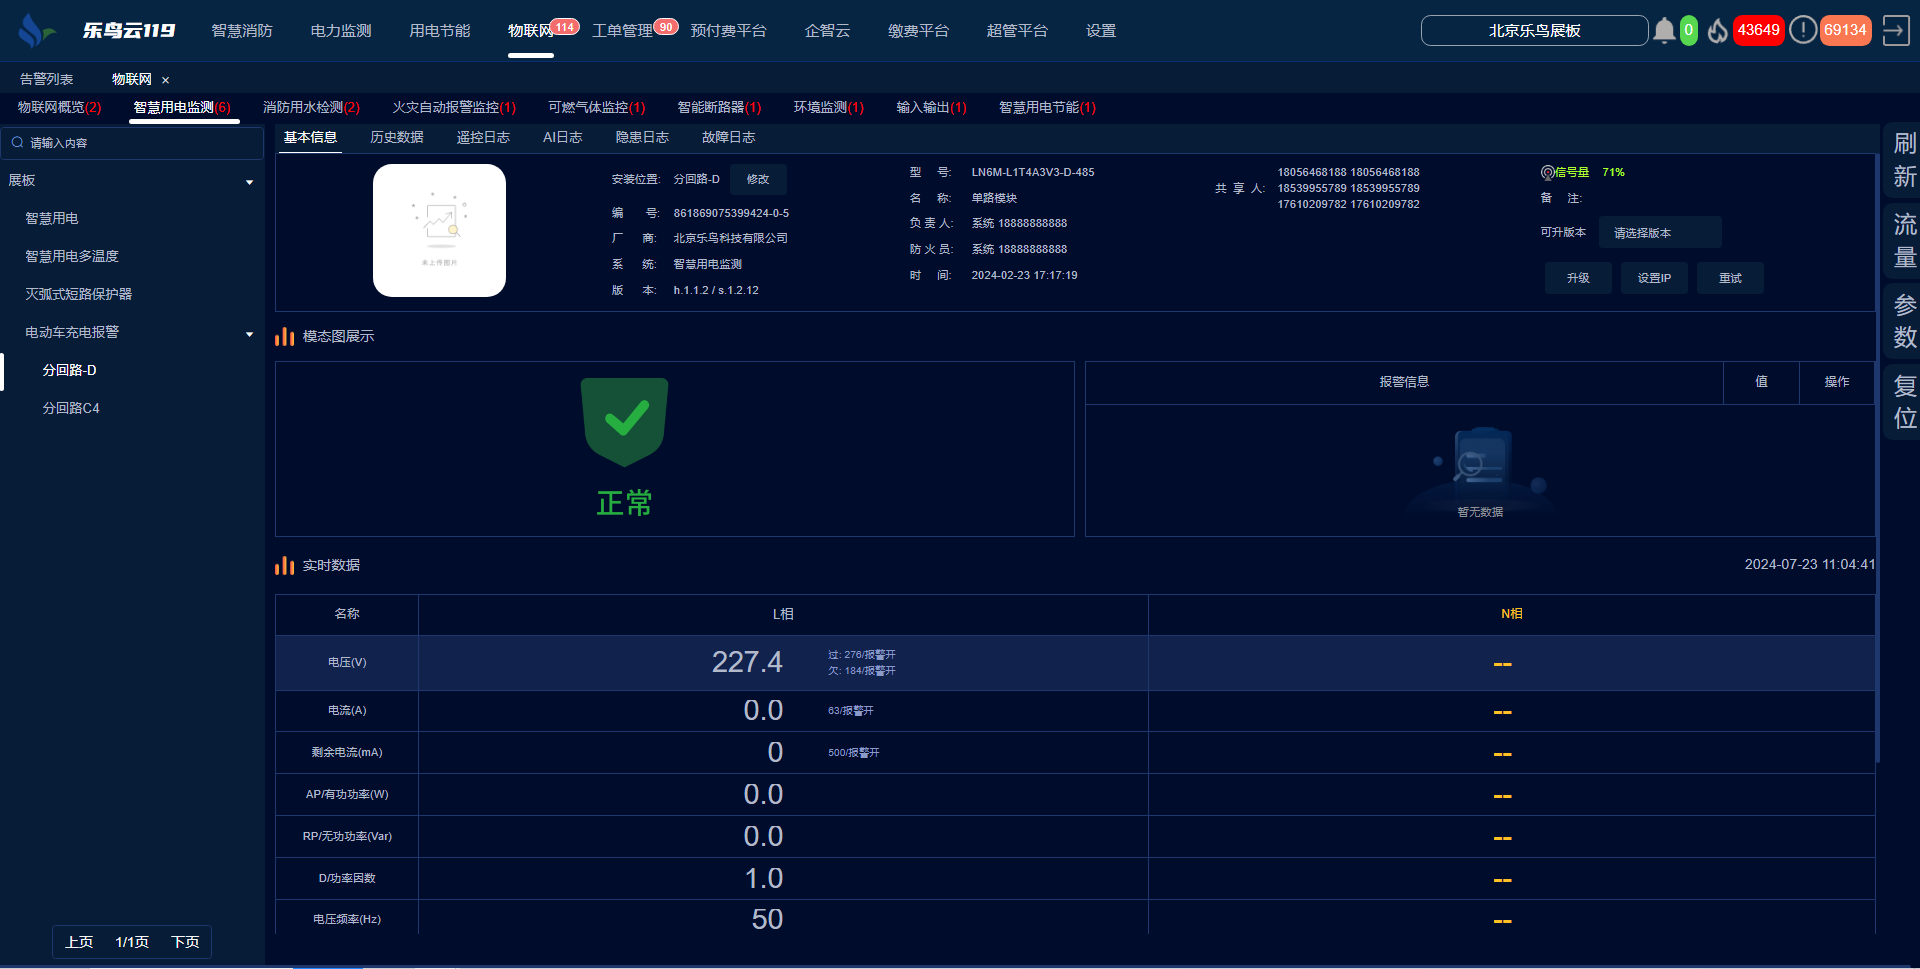
Task: Click the 请输入内容 search field
Action: [x=140, y=143]
